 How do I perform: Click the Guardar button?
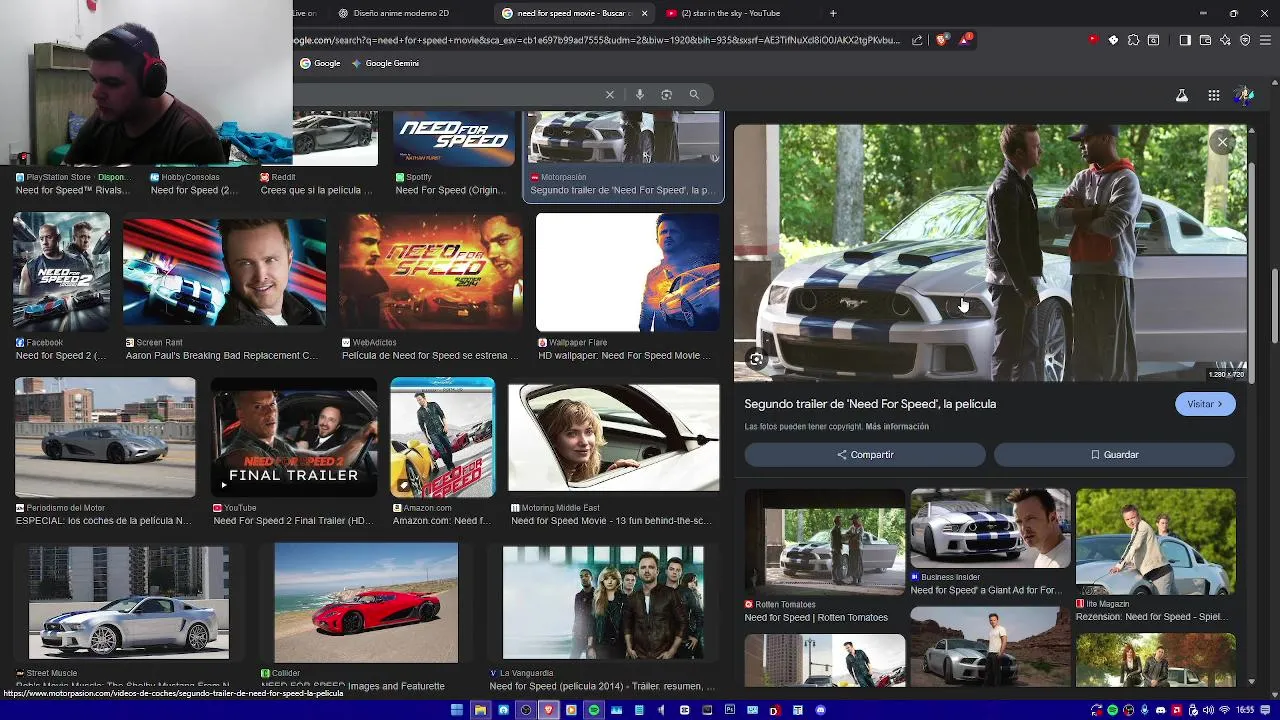click(x=1114, y=454)
